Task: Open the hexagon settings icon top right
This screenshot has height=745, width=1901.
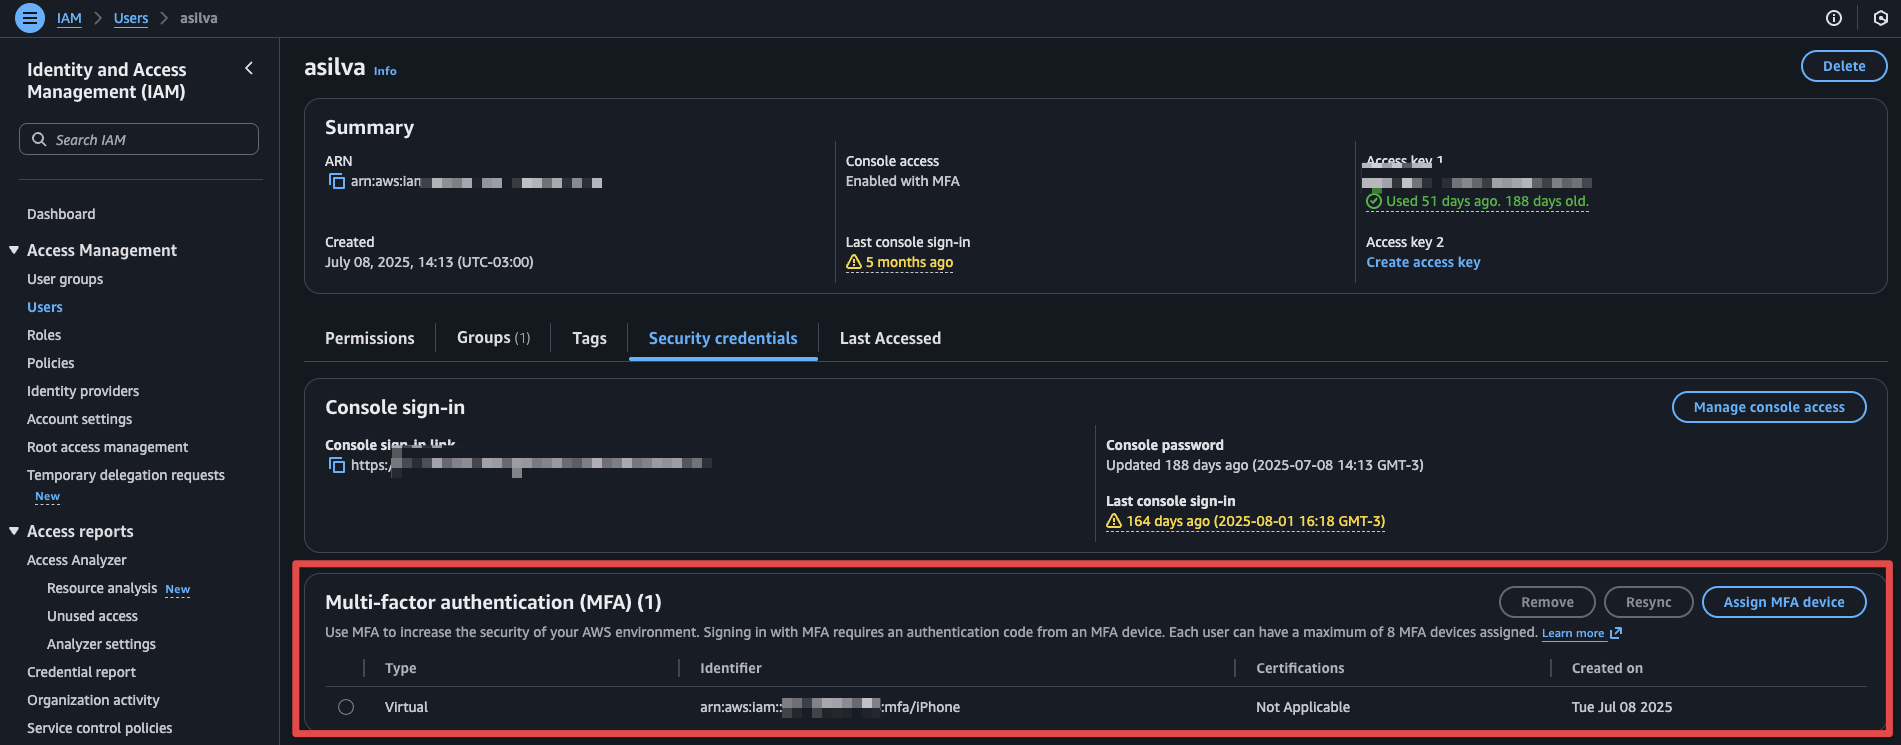Action: 1880,18
